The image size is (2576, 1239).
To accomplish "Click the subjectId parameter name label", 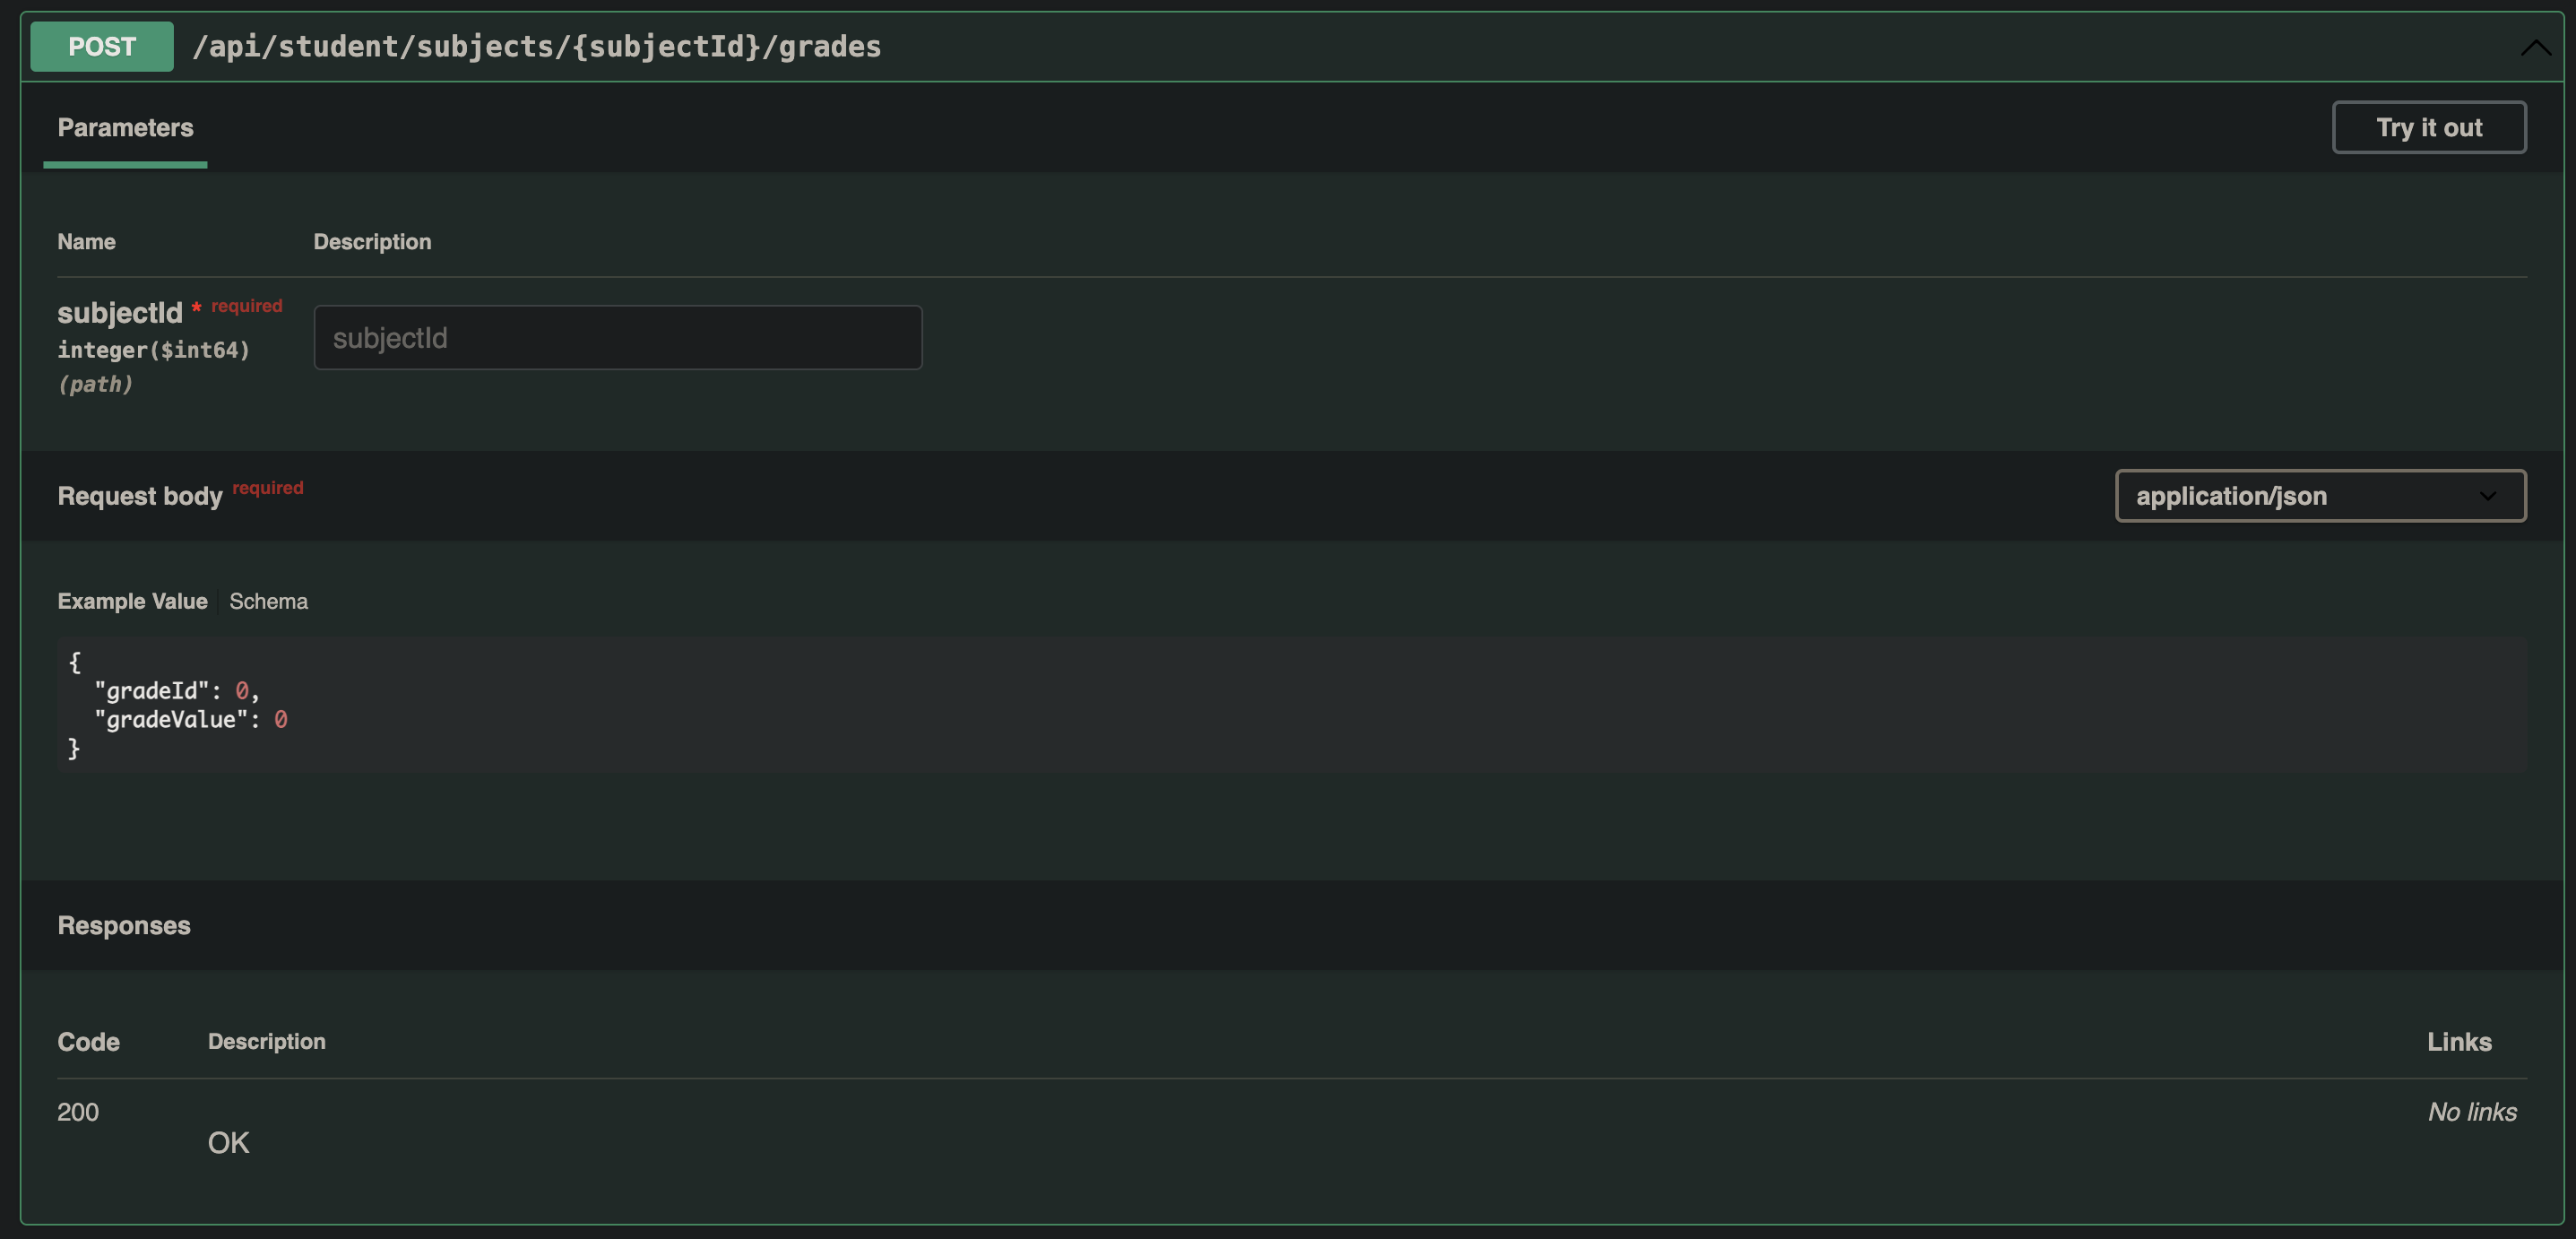I will (x=120, y=313).
